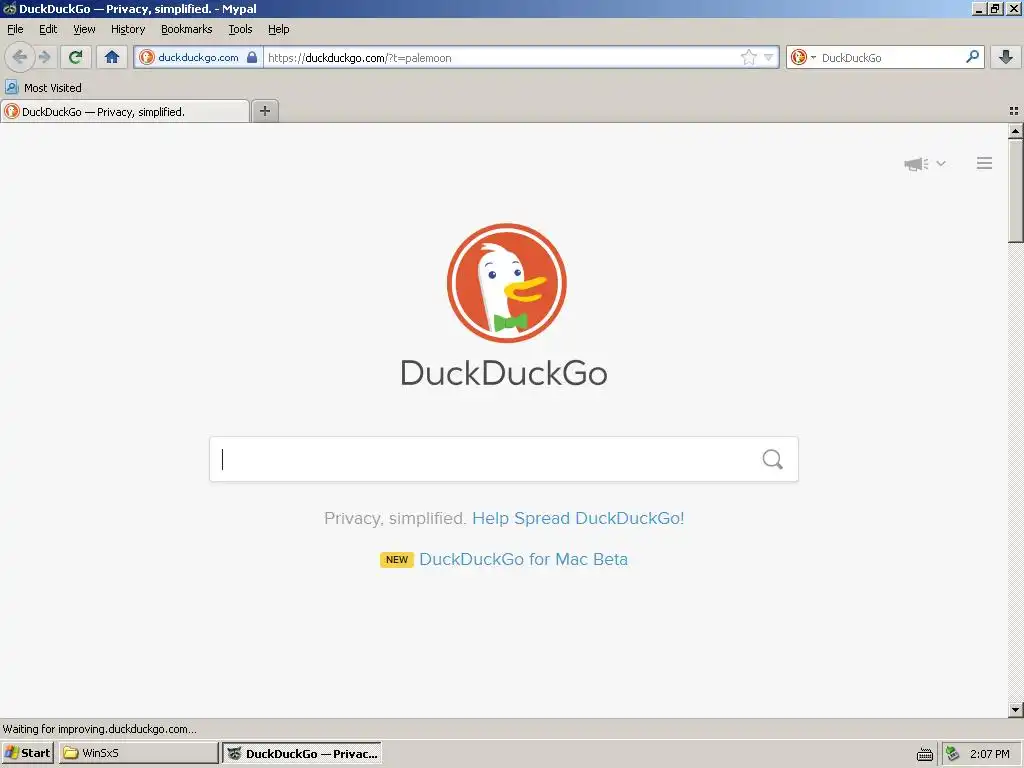Viewport: 1024px width, 768px height.
Task: Click the Mypal raccoon title bar icon
Action: pyautogui.click(x=9, y=8)
